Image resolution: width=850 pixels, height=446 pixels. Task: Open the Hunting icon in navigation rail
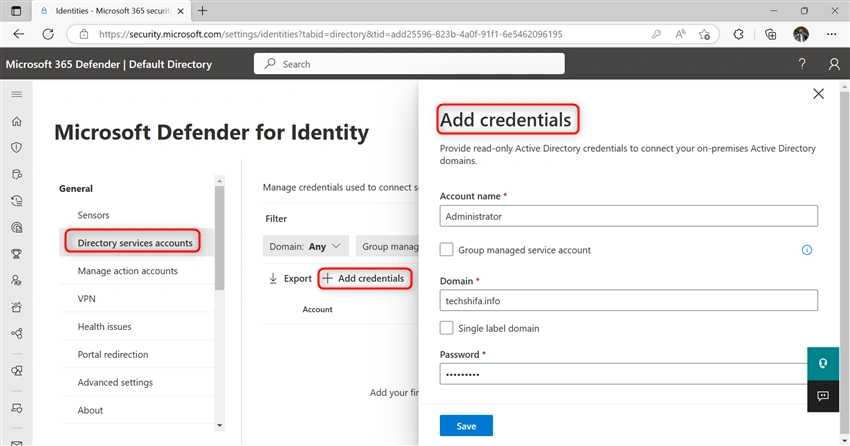(x=17, y=174)
